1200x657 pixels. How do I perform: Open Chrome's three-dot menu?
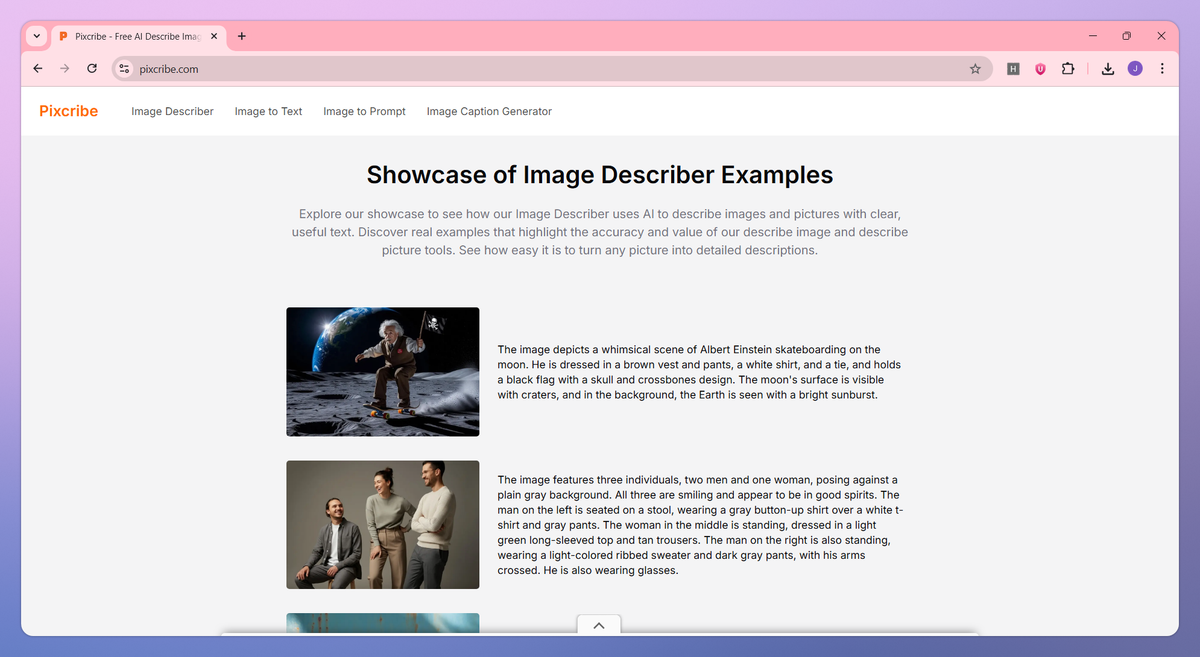(1162, 69)
